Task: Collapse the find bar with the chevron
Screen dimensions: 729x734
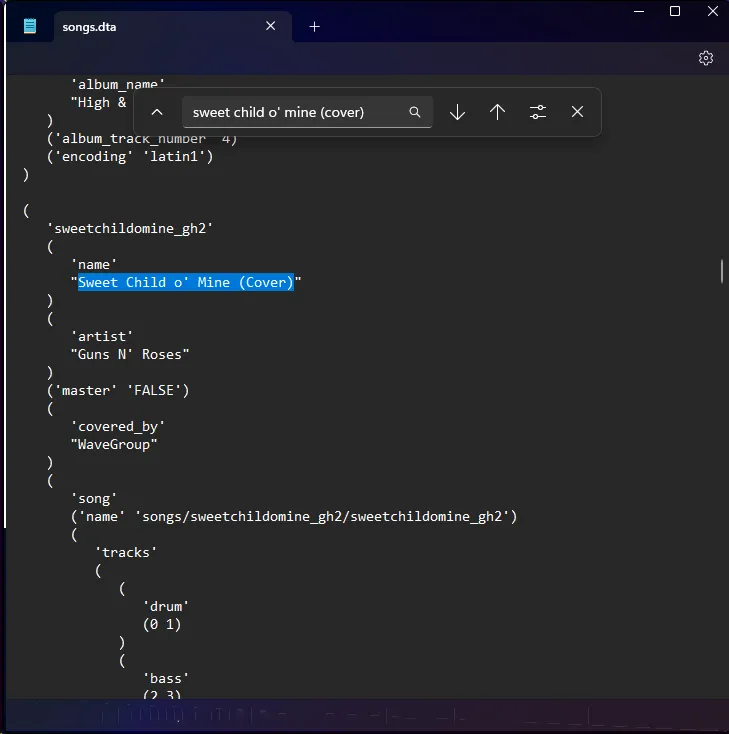Action: click(x=157, y=112)
